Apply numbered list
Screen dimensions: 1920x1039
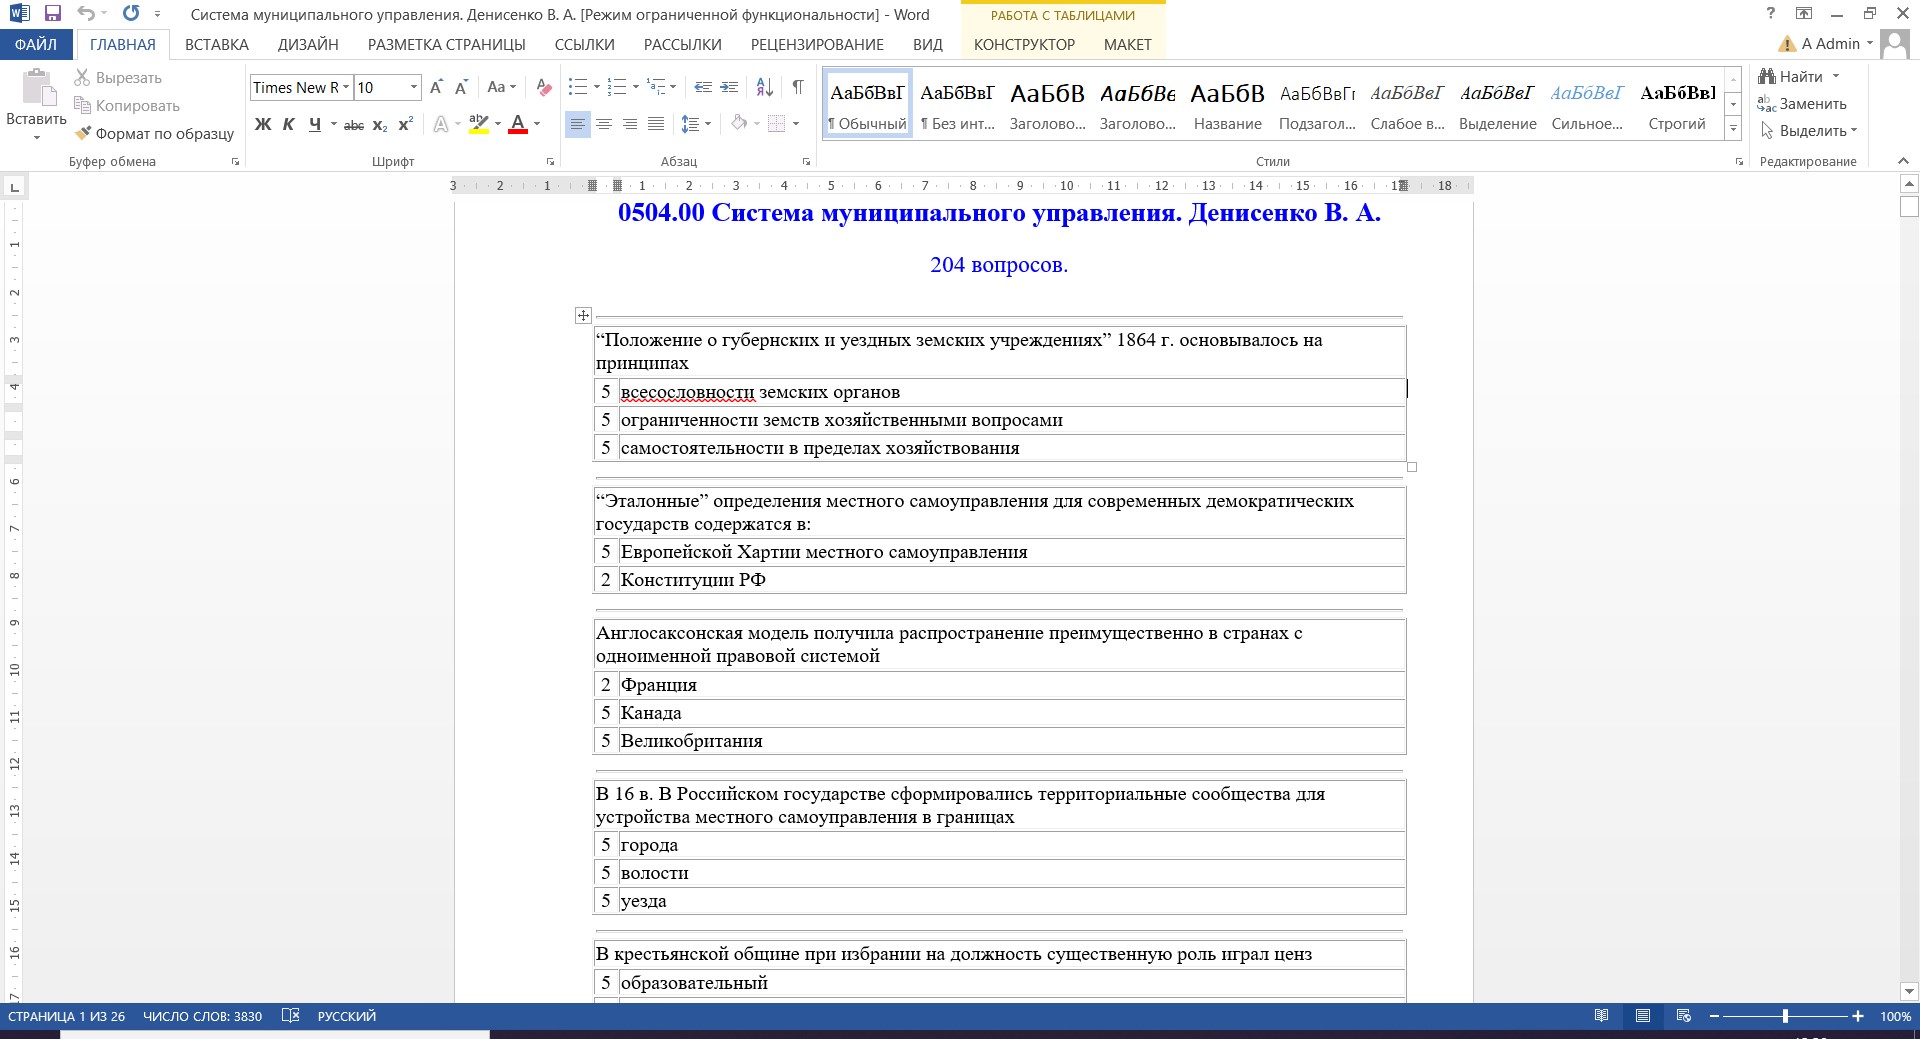[x=617, y=88]
